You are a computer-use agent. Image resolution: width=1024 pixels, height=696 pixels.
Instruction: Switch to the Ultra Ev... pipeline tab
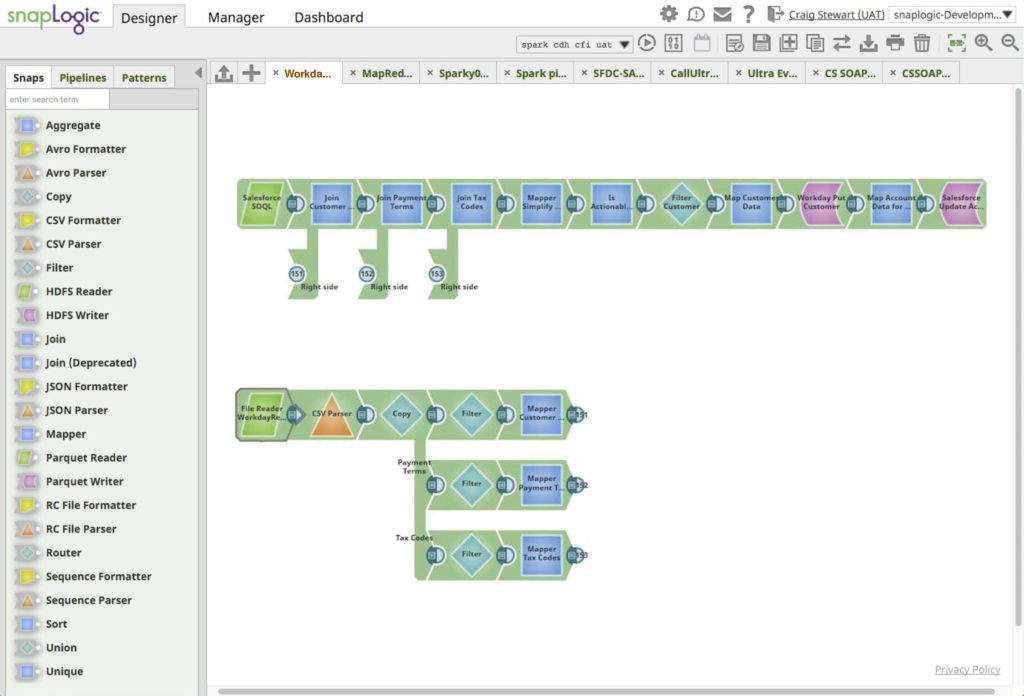pyautogui.click(x=772, y=73)
